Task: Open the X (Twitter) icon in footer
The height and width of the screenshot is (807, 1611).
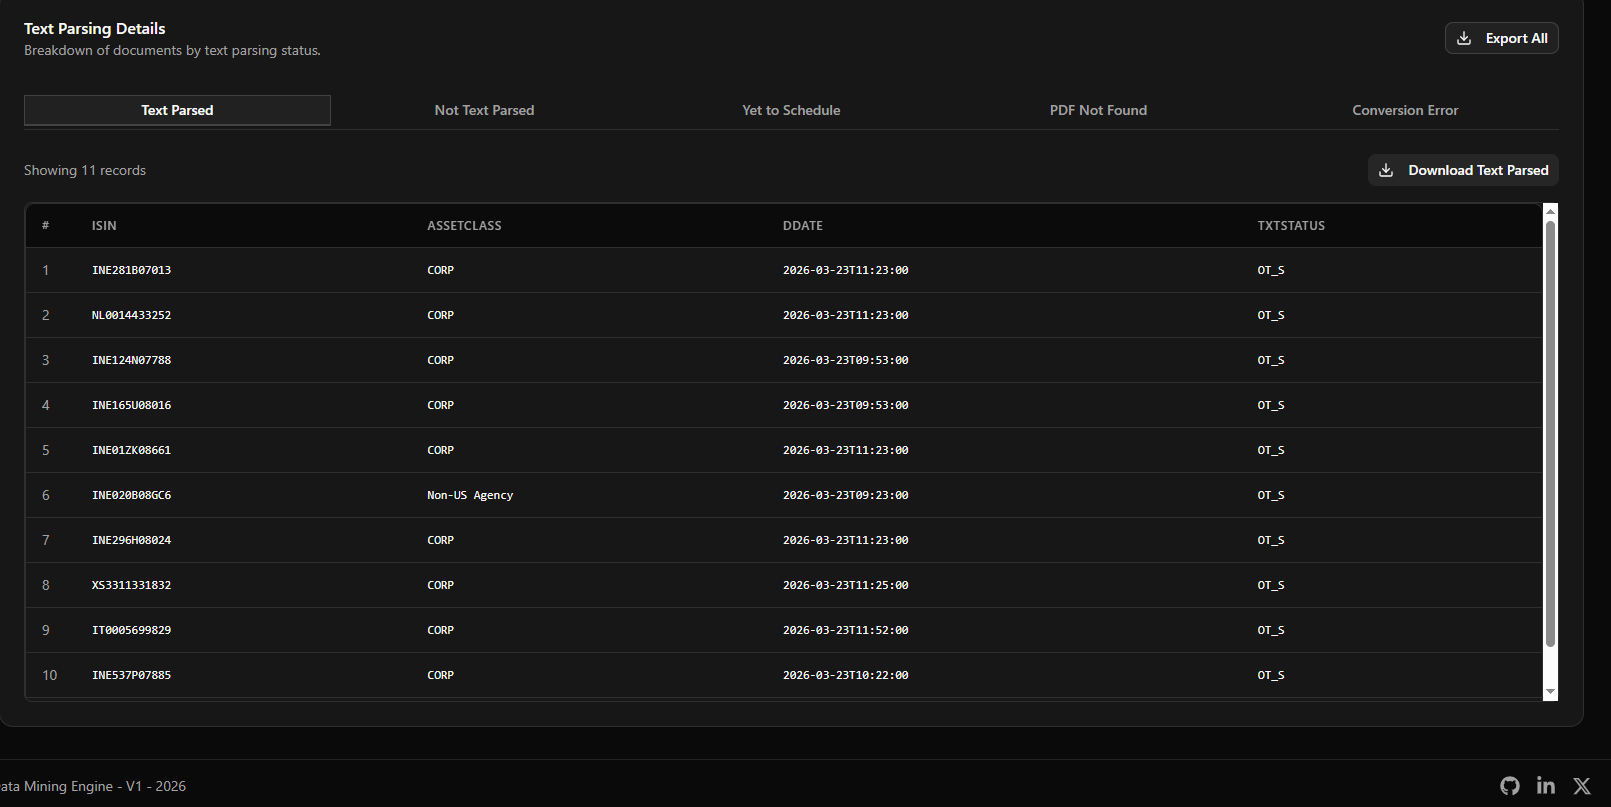Action: 1582,786
